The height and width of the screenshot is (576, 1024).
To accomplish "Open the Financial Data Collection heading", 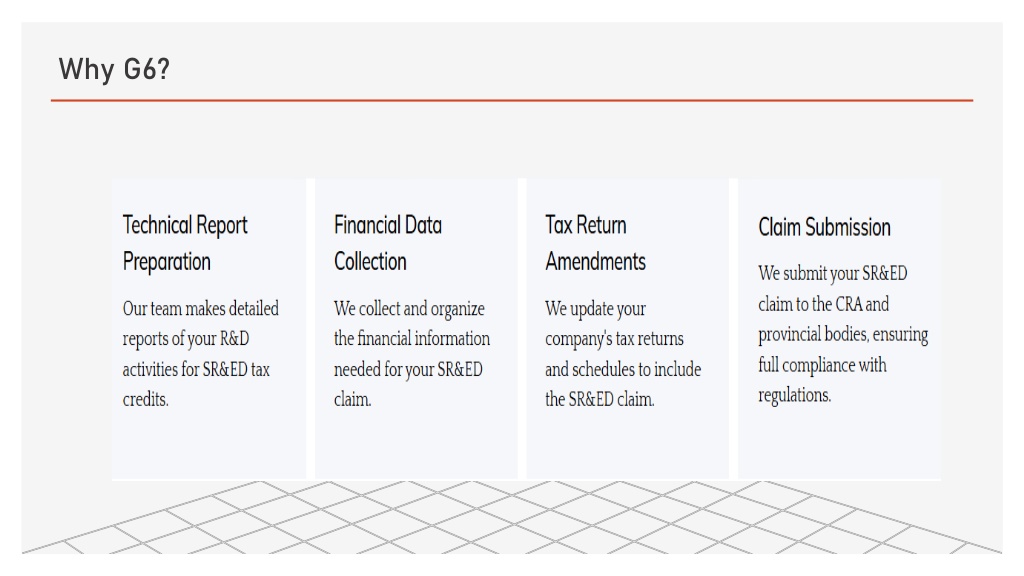I will (x=388, y=243).
